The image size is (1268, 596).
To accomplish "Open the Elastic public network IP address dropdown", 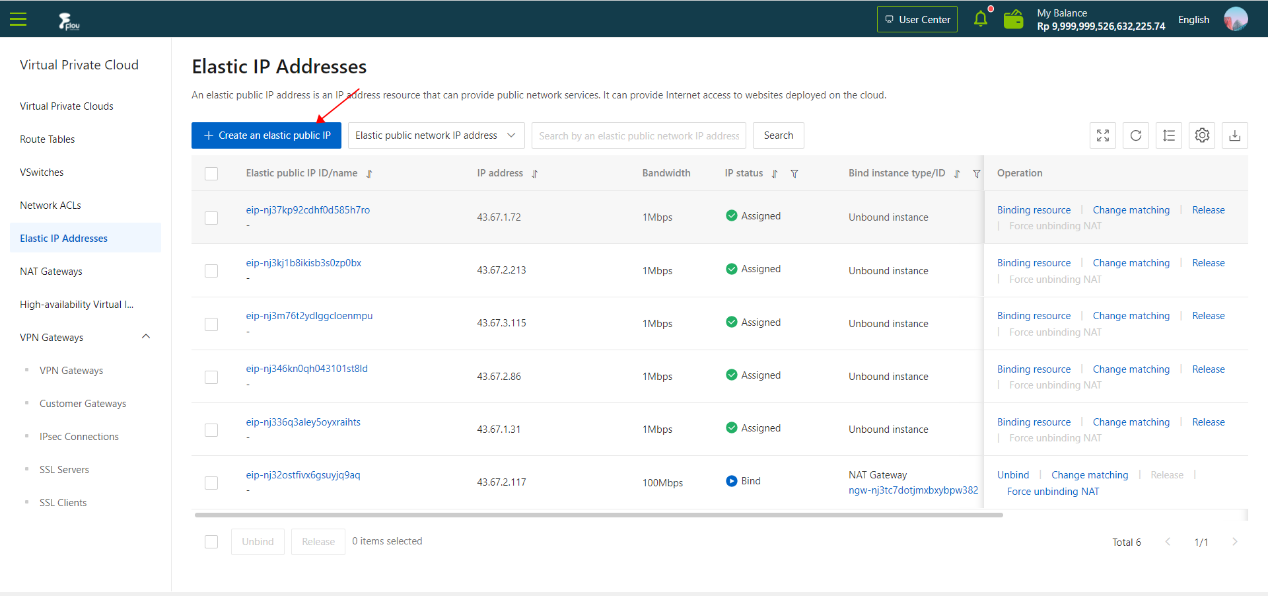I will coord(437,136).
